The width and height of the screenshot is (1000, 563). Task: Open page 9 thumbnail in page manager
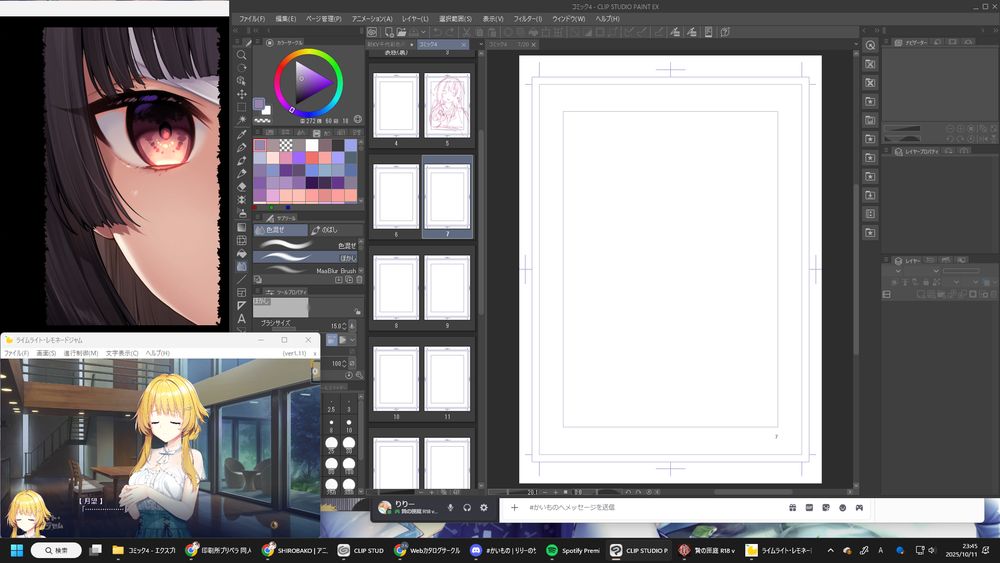(x=447, y=288)
